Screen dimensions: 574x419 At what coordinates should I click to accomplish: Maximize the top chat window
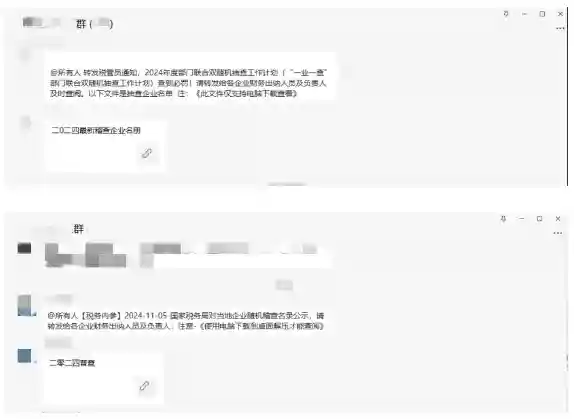pyautogui.click(x=542, y=14)
